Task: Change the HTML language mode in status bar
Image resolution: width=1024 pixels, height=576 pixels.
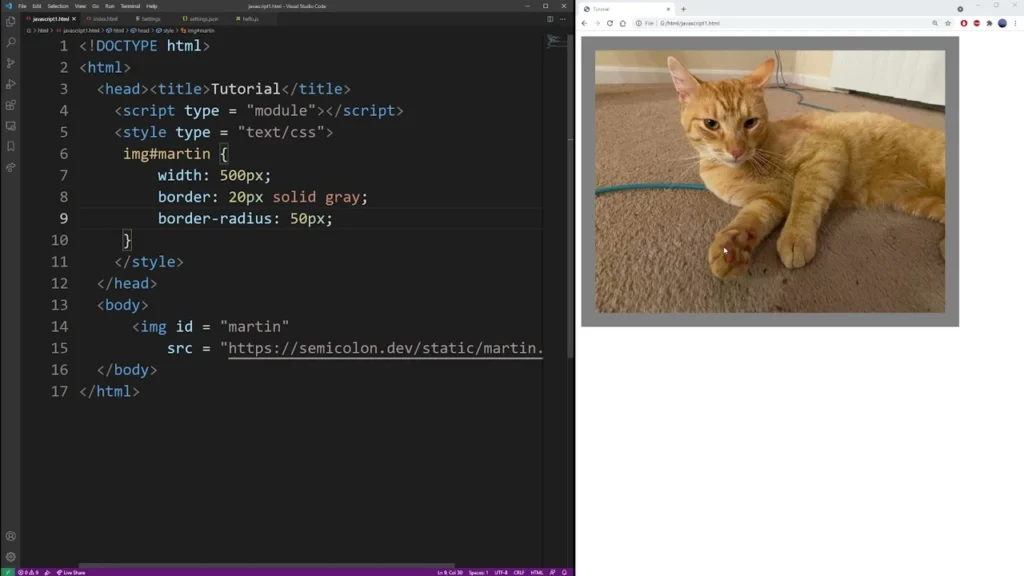Action: click(537, 572)
